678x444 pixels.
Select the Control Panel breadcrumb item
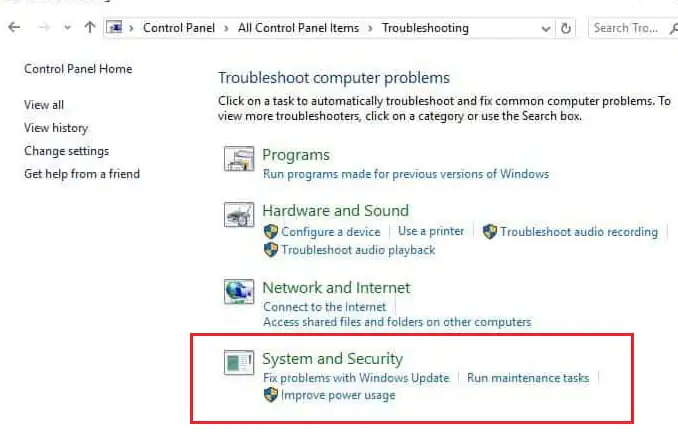click(180, 28)
